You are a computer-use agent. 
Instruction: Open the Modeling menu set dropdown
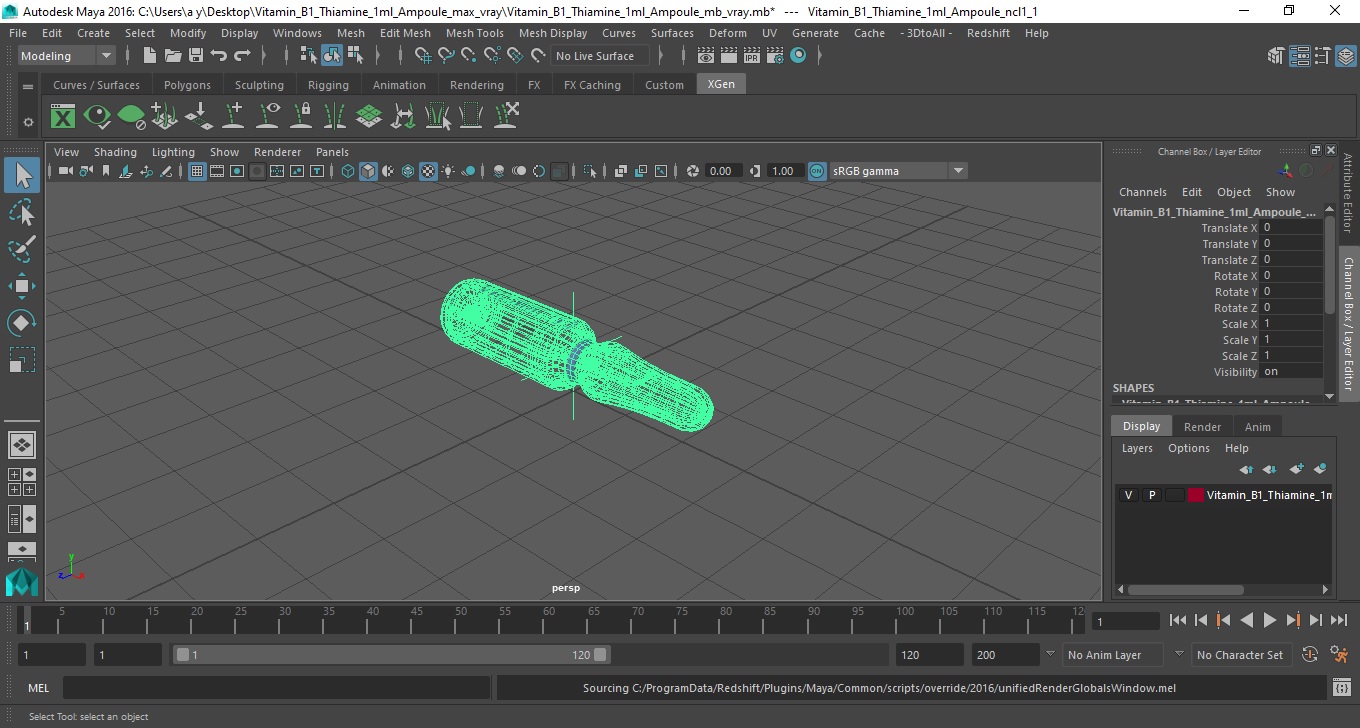tap(66, 56)
